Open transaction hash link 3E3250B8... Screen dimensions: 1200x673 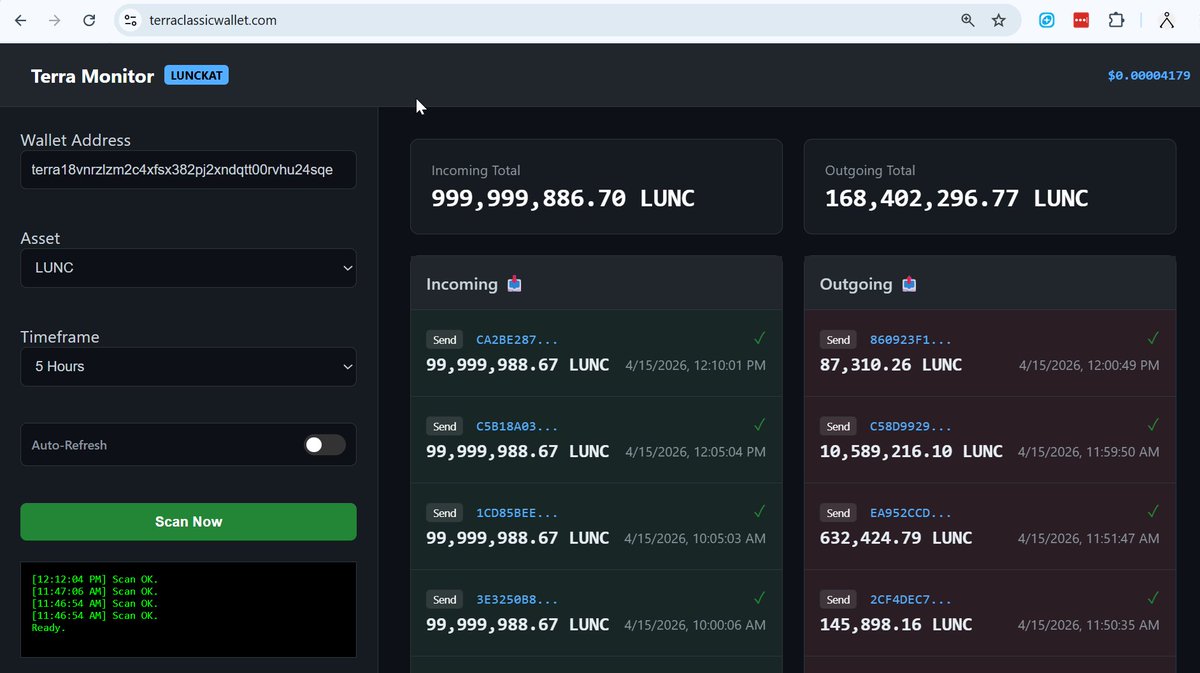point(517,600)
